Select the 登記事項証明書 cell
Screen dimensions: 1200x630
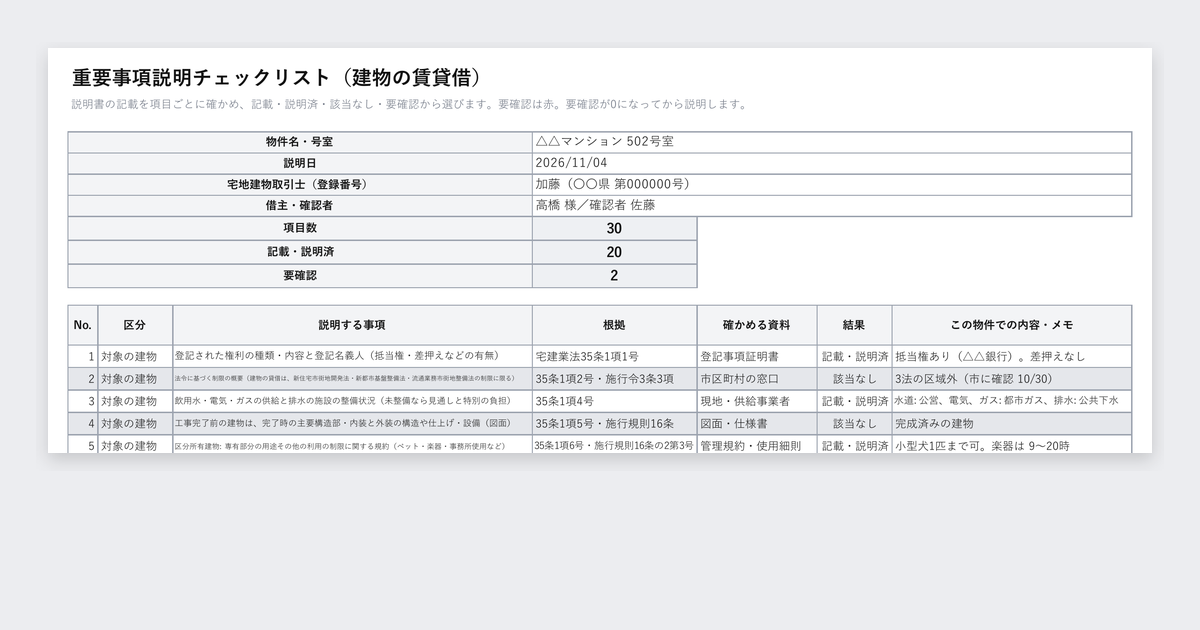[757, 356]
